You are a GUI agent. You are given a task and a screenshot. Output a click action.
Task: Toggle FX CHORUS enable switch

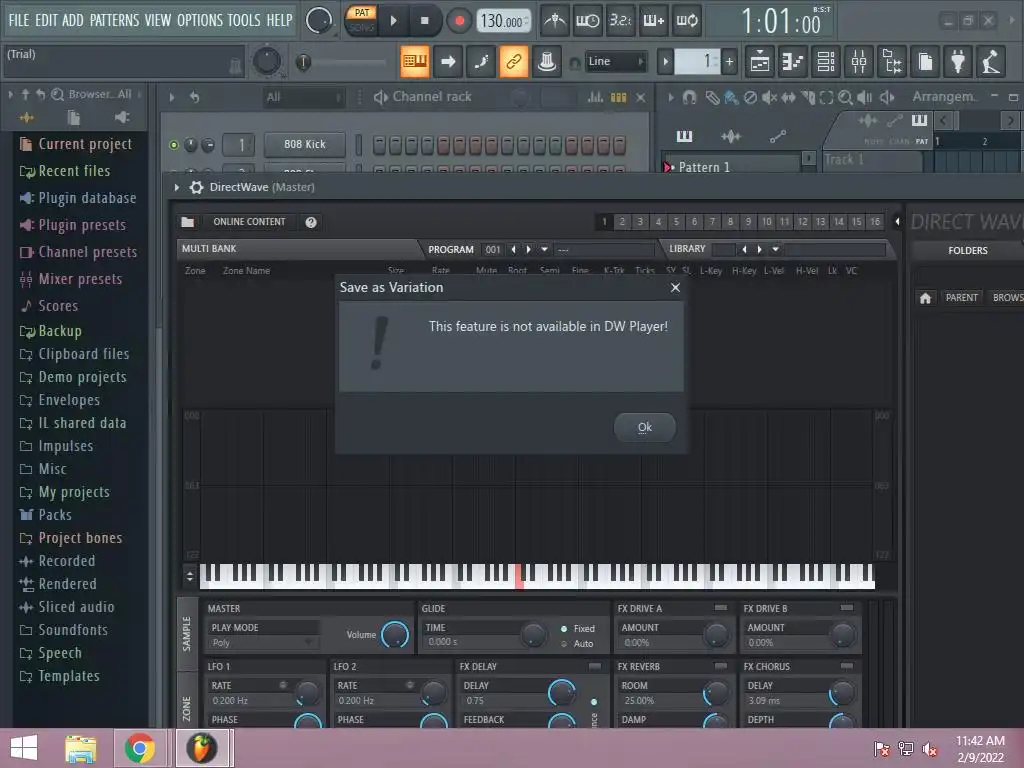pyautogui.click(x=846, y=666)
